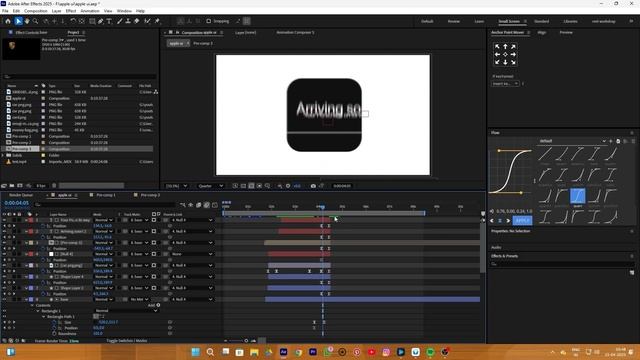Select the Type tool
This screenshot has height=360, width=640.
109,21
